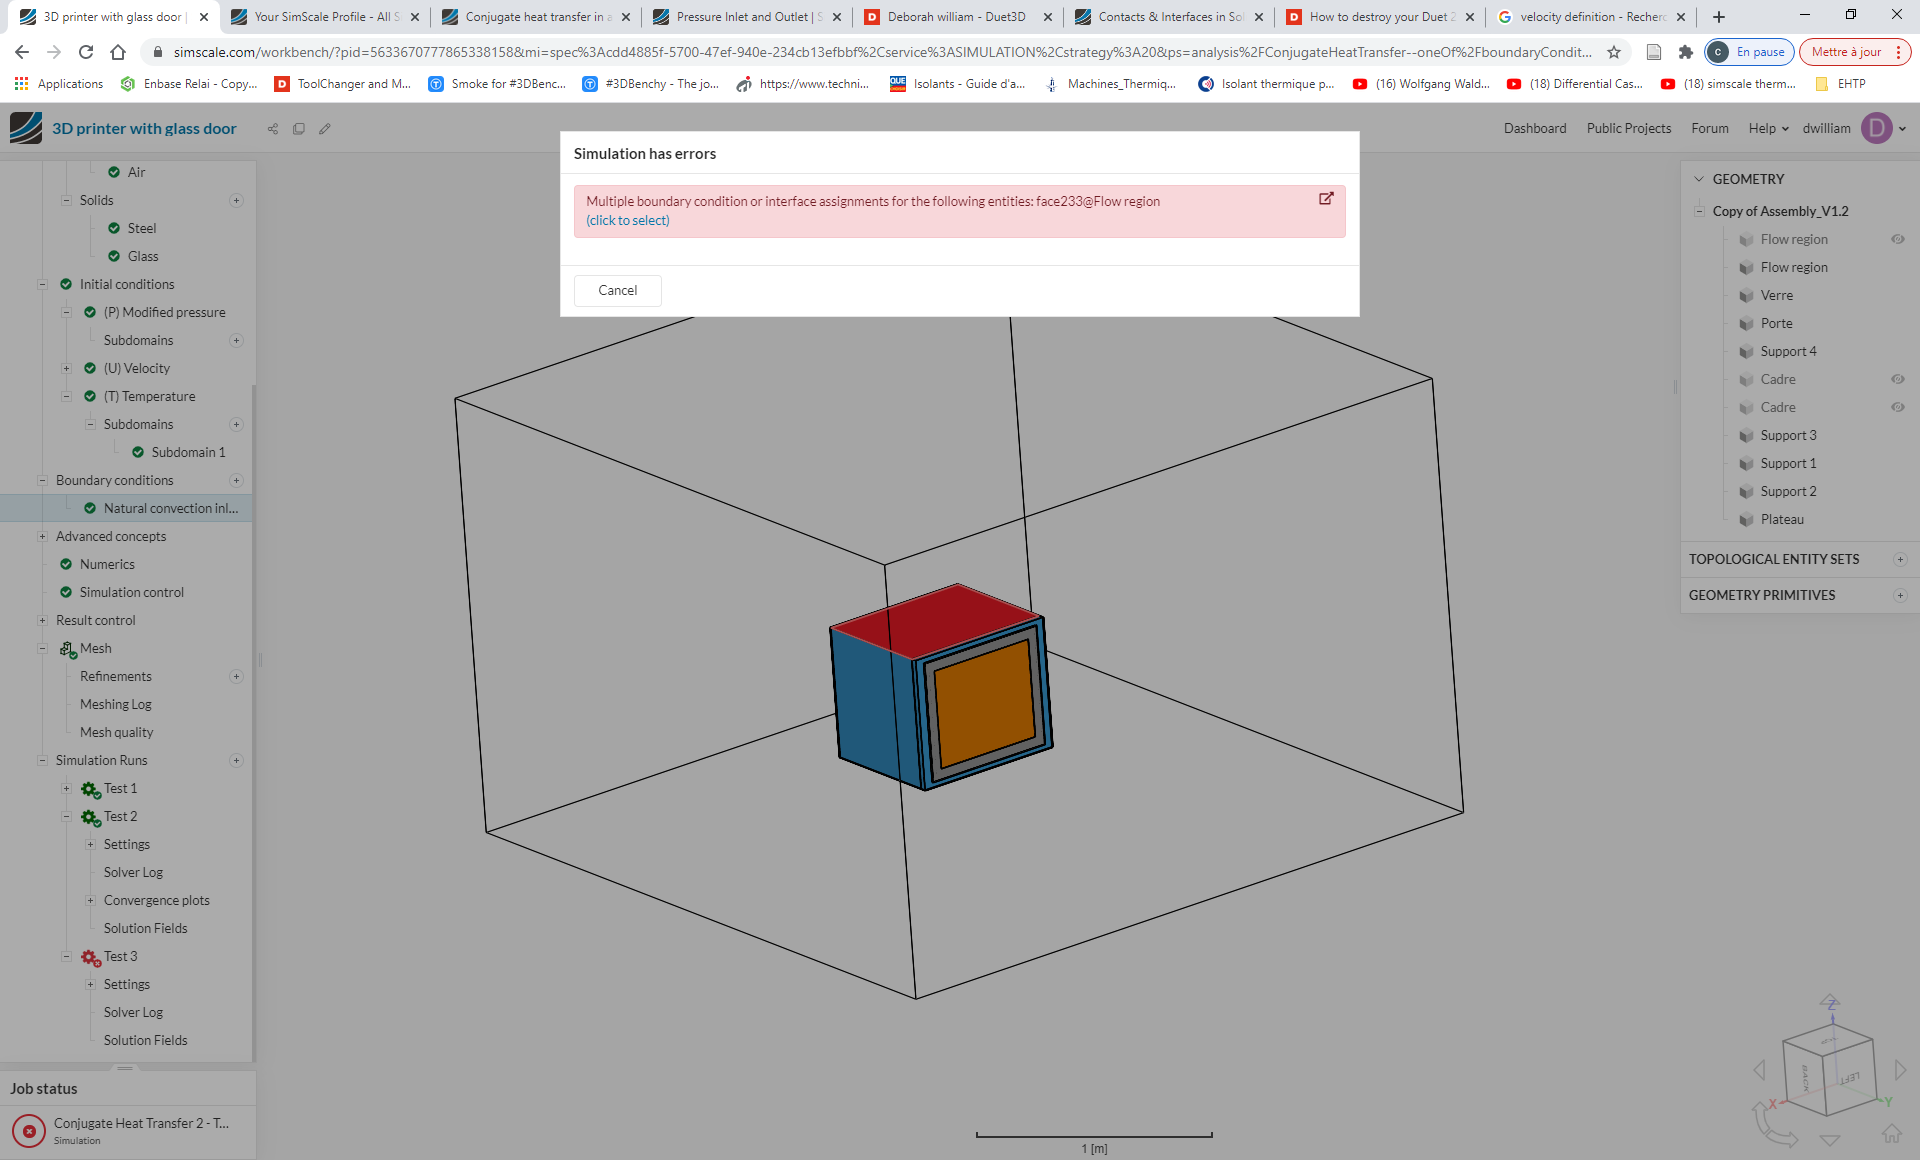This screenshot has width=1920, height=1160.
Task: Open the Dashboard menu item
Action: point(1534,129)
